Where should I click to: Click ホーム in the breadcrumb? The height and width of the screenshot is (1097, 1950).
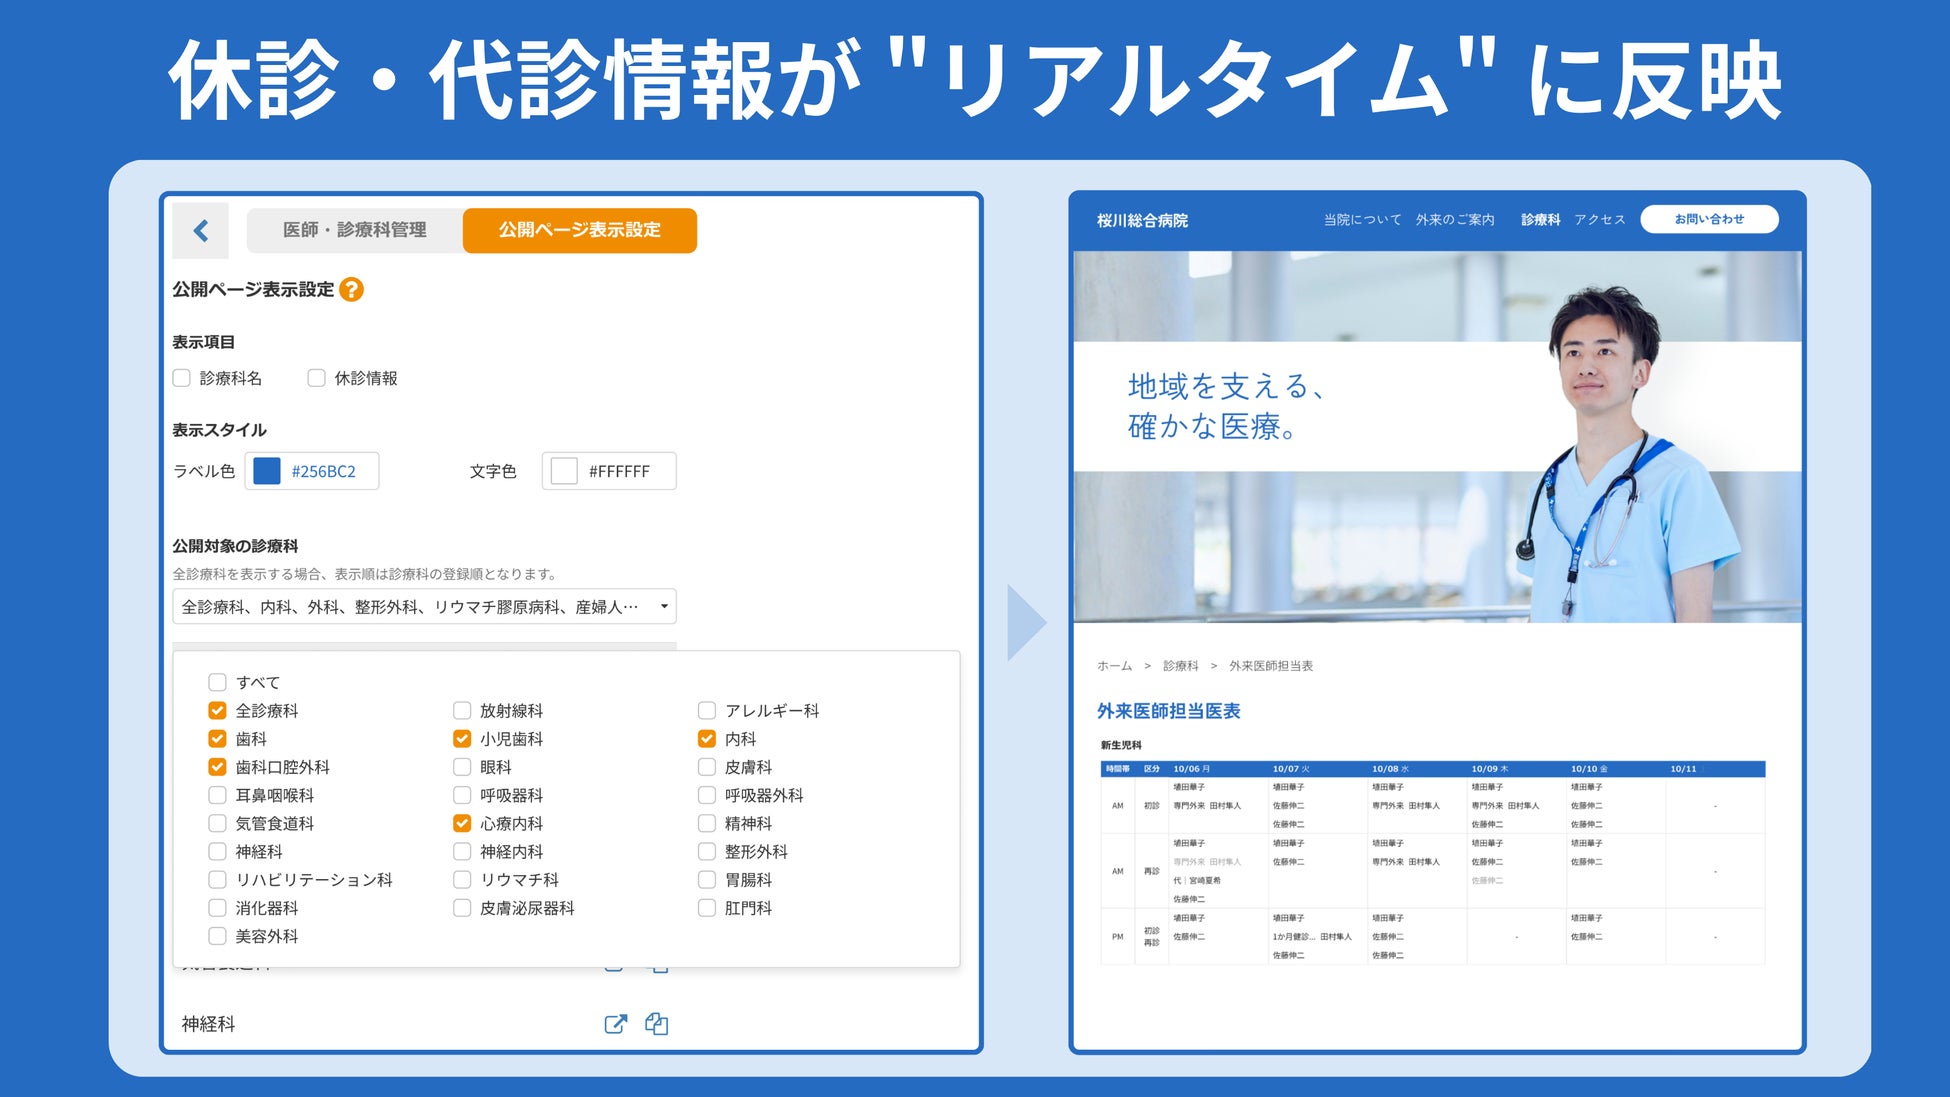[x=1114, y=666]
